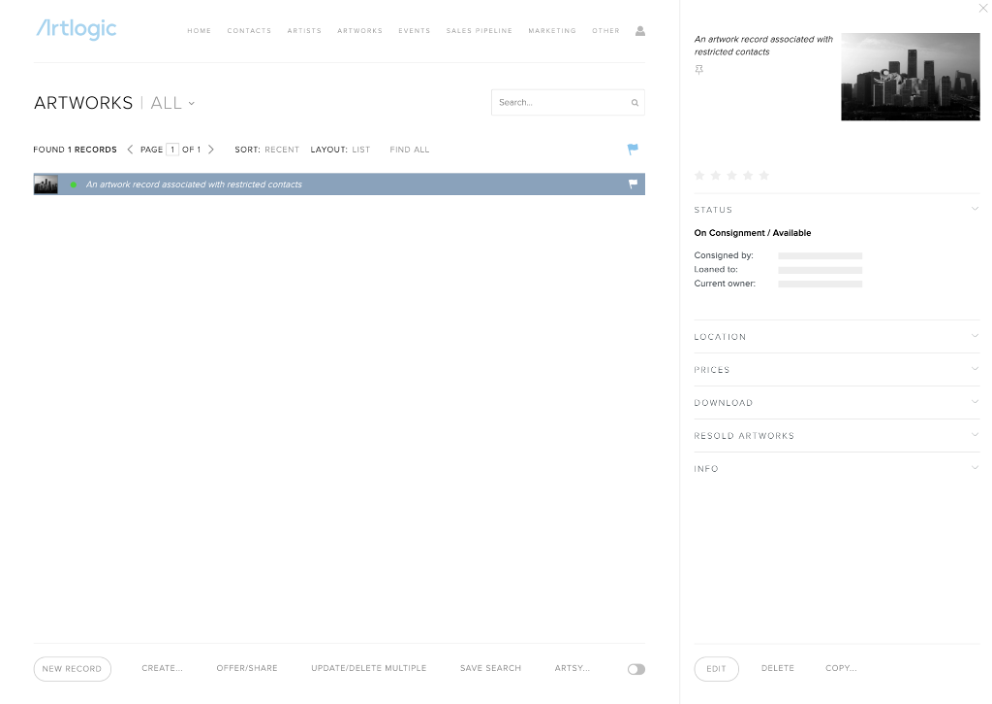
Task: Toggle the switch beside Artsy
Action: pos(636,669)
